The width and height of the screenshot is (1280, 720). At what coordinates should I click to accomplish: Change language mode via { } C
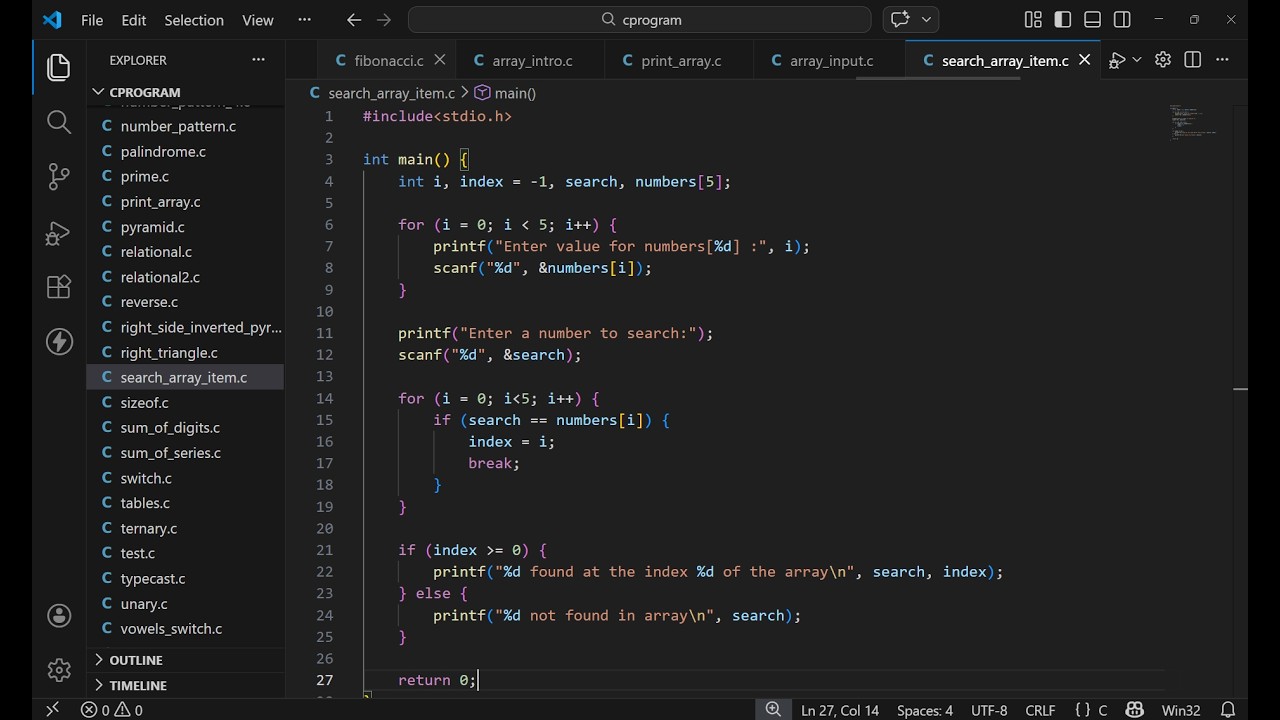[1091, 710]
